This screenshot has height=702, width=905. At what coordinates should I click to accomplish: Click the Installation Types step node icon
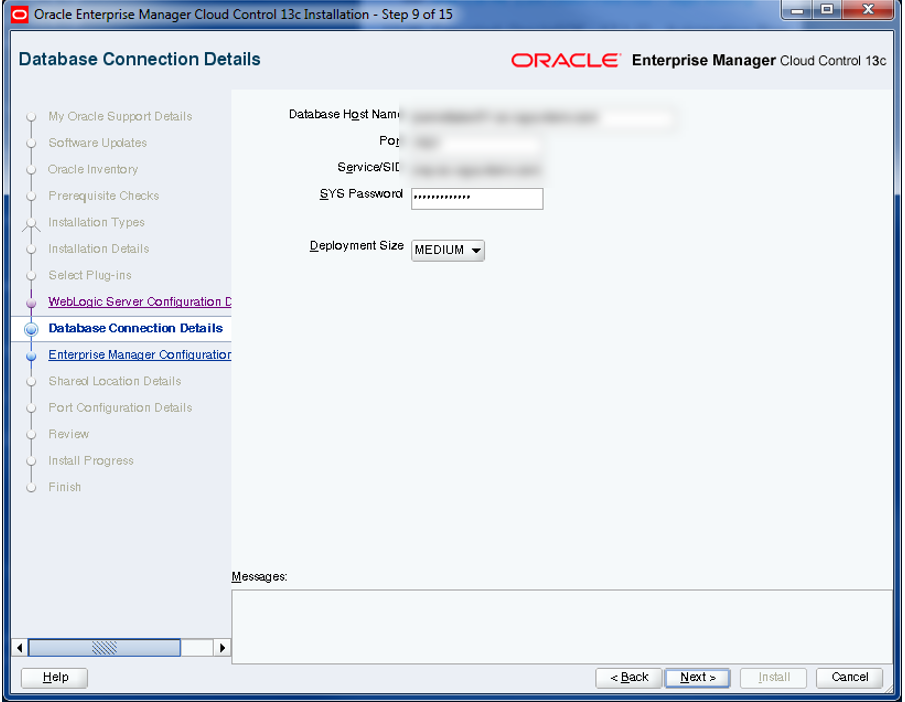31,222
